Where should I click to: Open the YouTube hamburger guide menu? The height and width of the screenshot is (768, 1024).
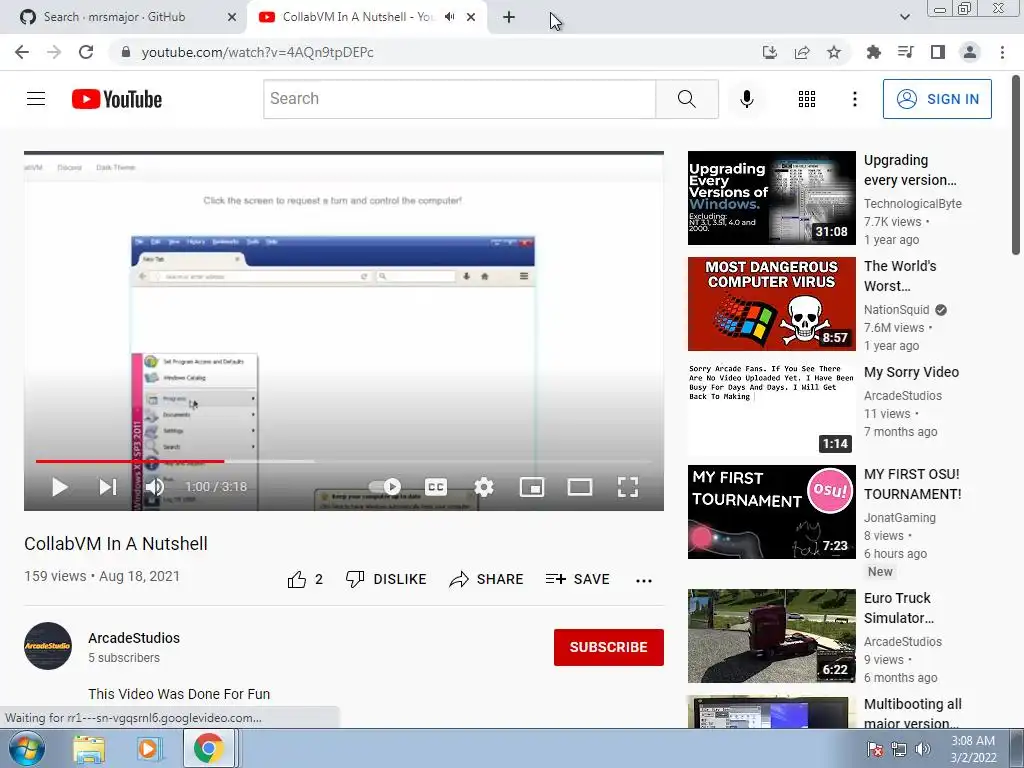pos(36,99)
